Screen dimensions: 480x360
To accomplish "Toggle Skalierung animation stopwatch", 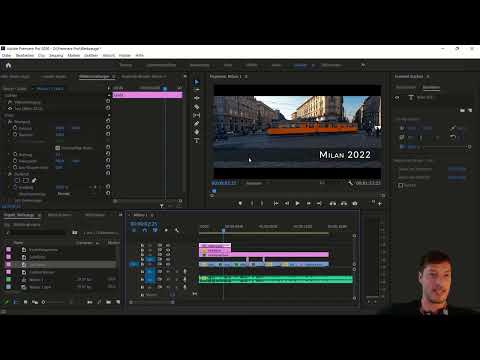I will [15, 134].
